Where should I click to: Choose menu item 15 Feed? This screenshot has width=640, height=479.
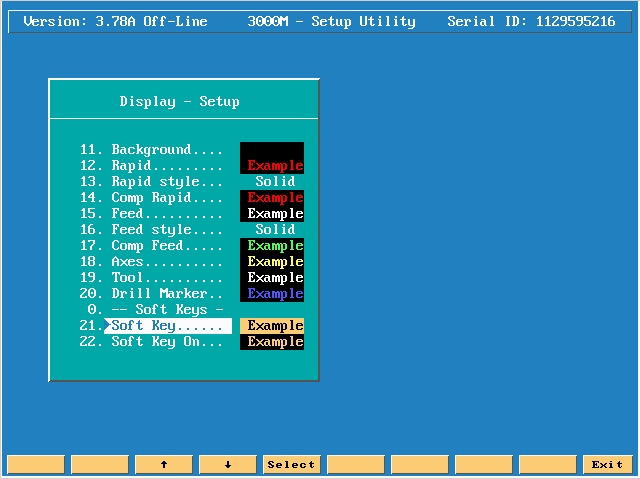click(151, 213)
